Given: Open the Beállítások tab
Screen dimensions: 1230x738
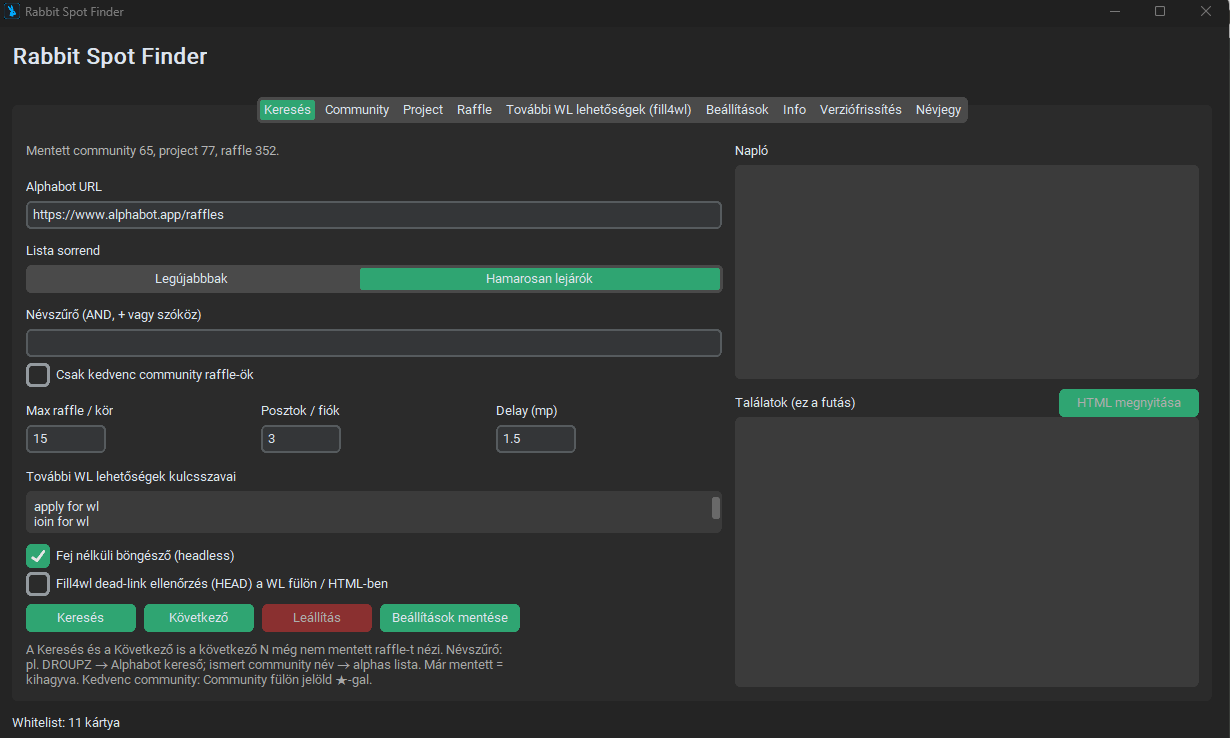Looking at the screenshot, I should coord(737,110).
